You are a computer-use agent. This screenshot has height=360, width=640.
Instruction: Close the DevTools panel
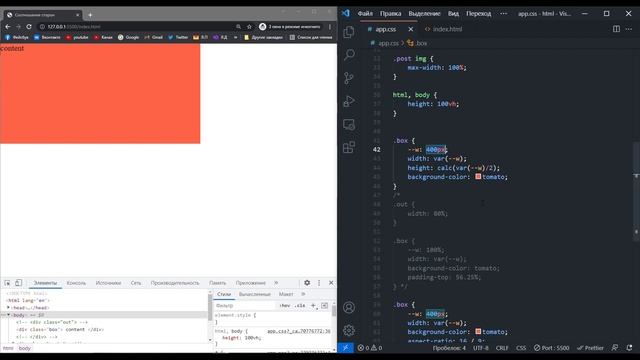(x=331, y=283)
